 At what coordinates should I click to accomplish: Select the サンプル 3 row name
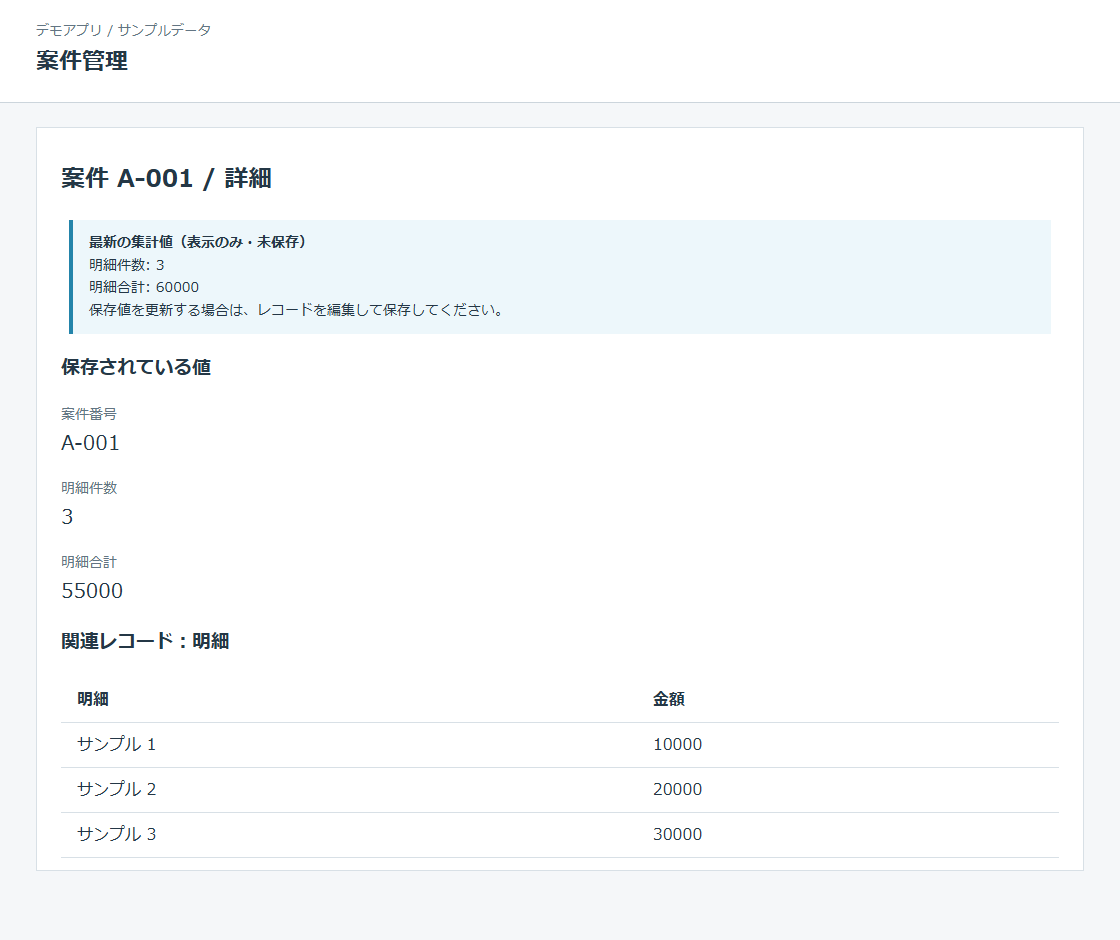click(x=116, y=834)
